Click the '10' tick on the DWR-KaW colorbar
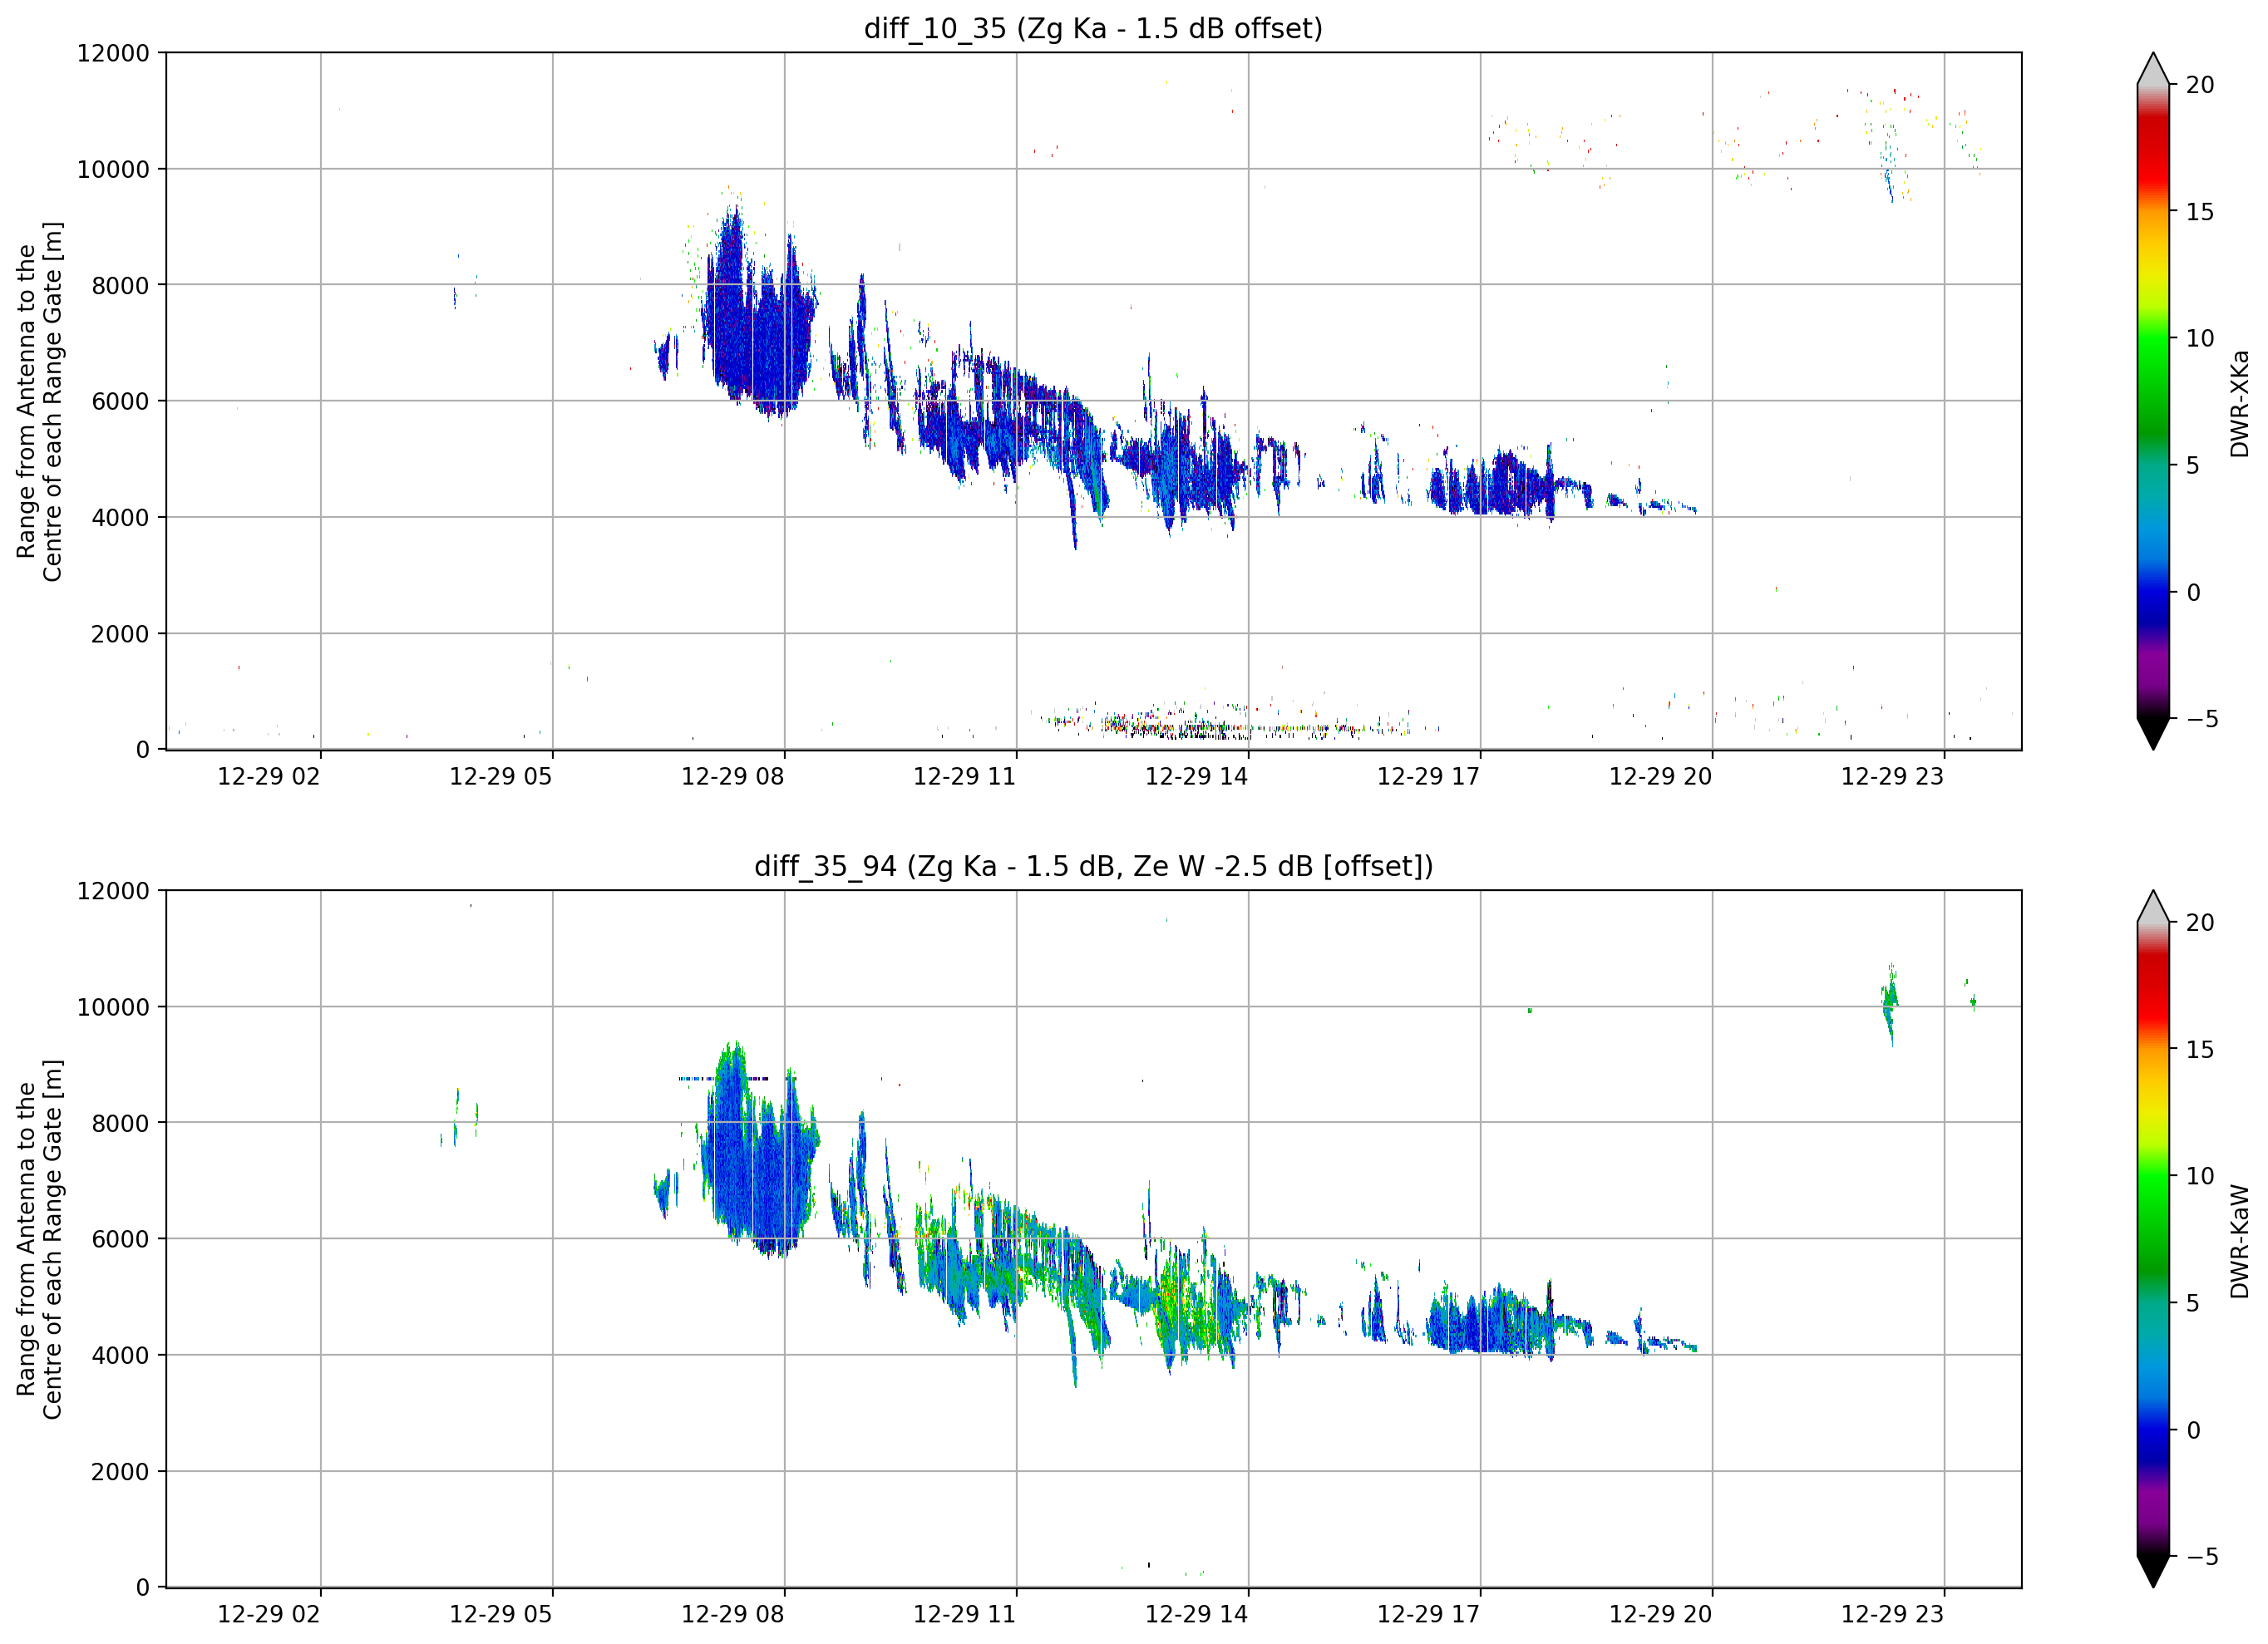2268x1644 pixels. click(2199, 1176)
